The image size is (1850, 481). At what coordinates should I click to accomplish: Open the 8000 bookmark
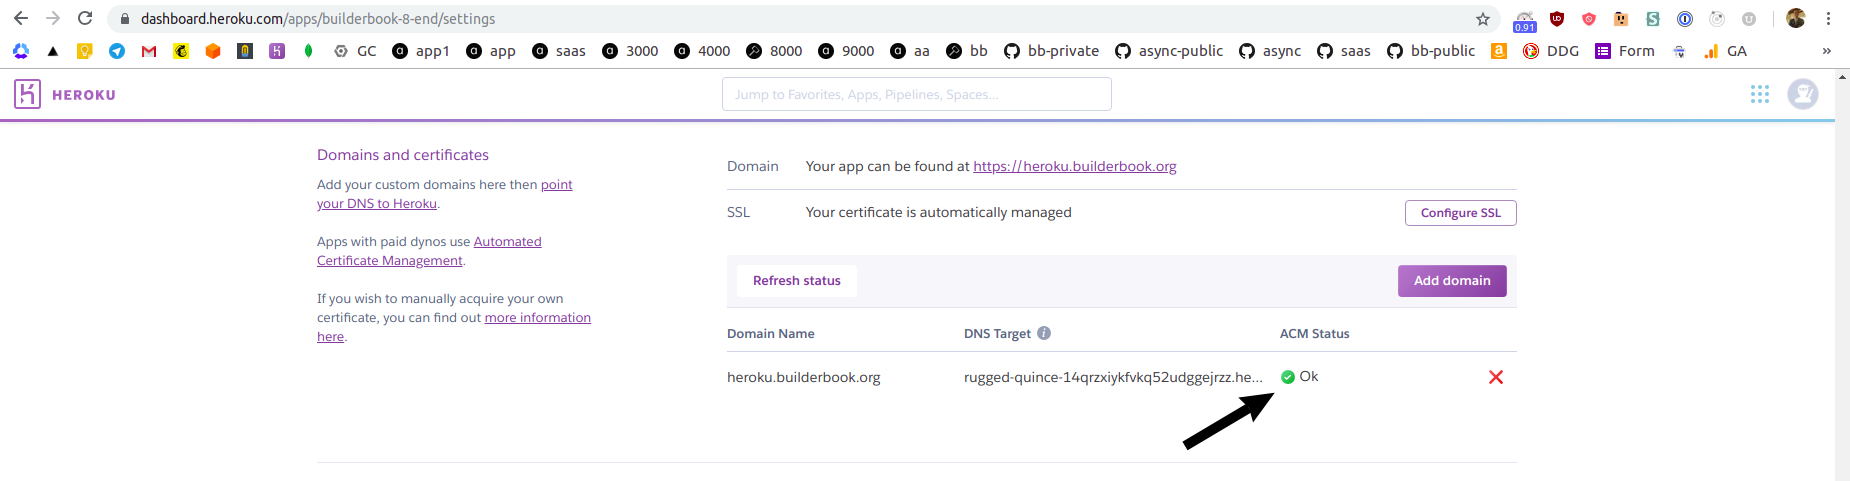774,51
